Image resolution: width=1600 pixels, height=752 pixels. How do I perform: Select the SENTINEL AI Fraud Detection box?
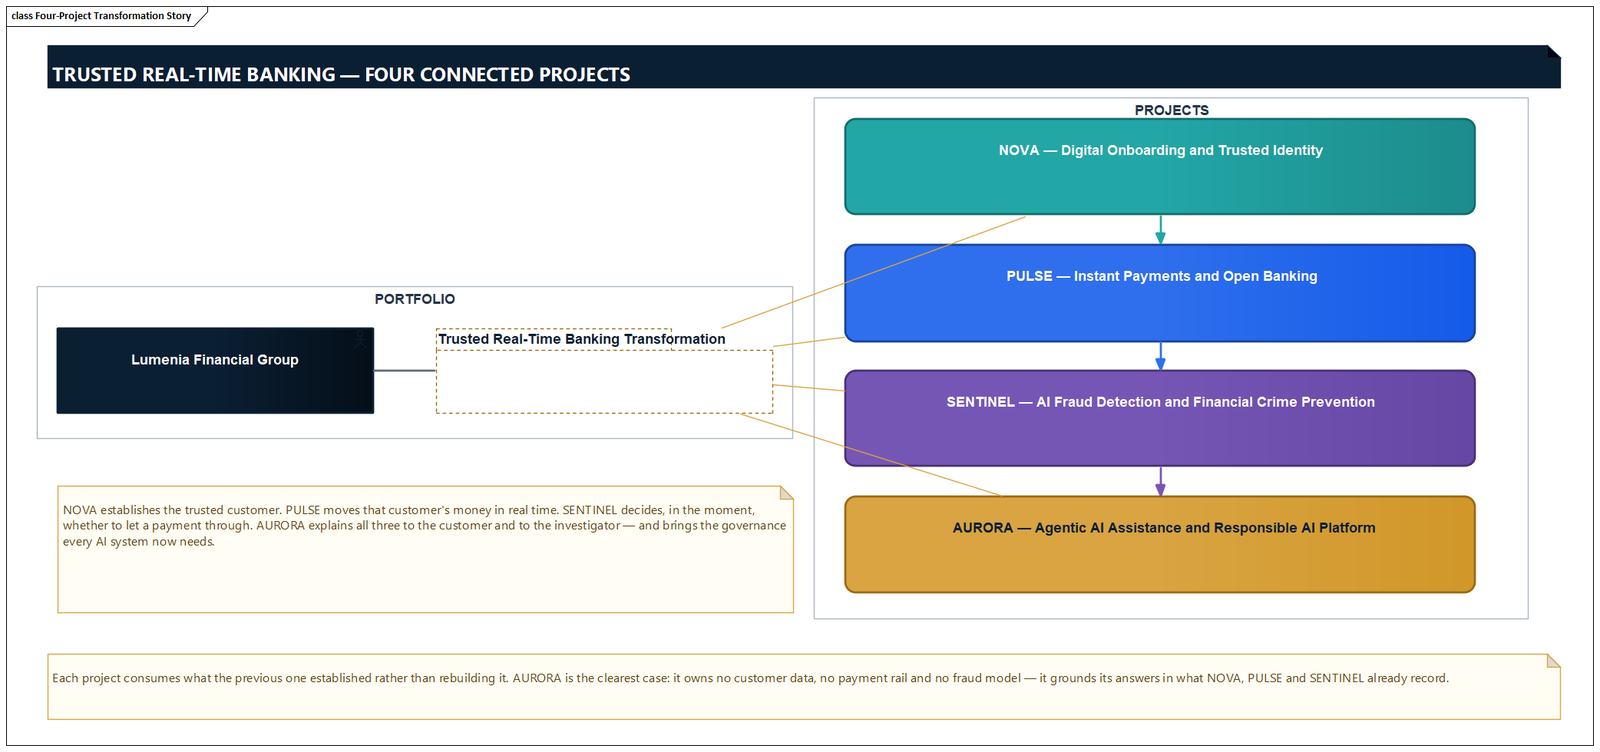click(1160, 418)
